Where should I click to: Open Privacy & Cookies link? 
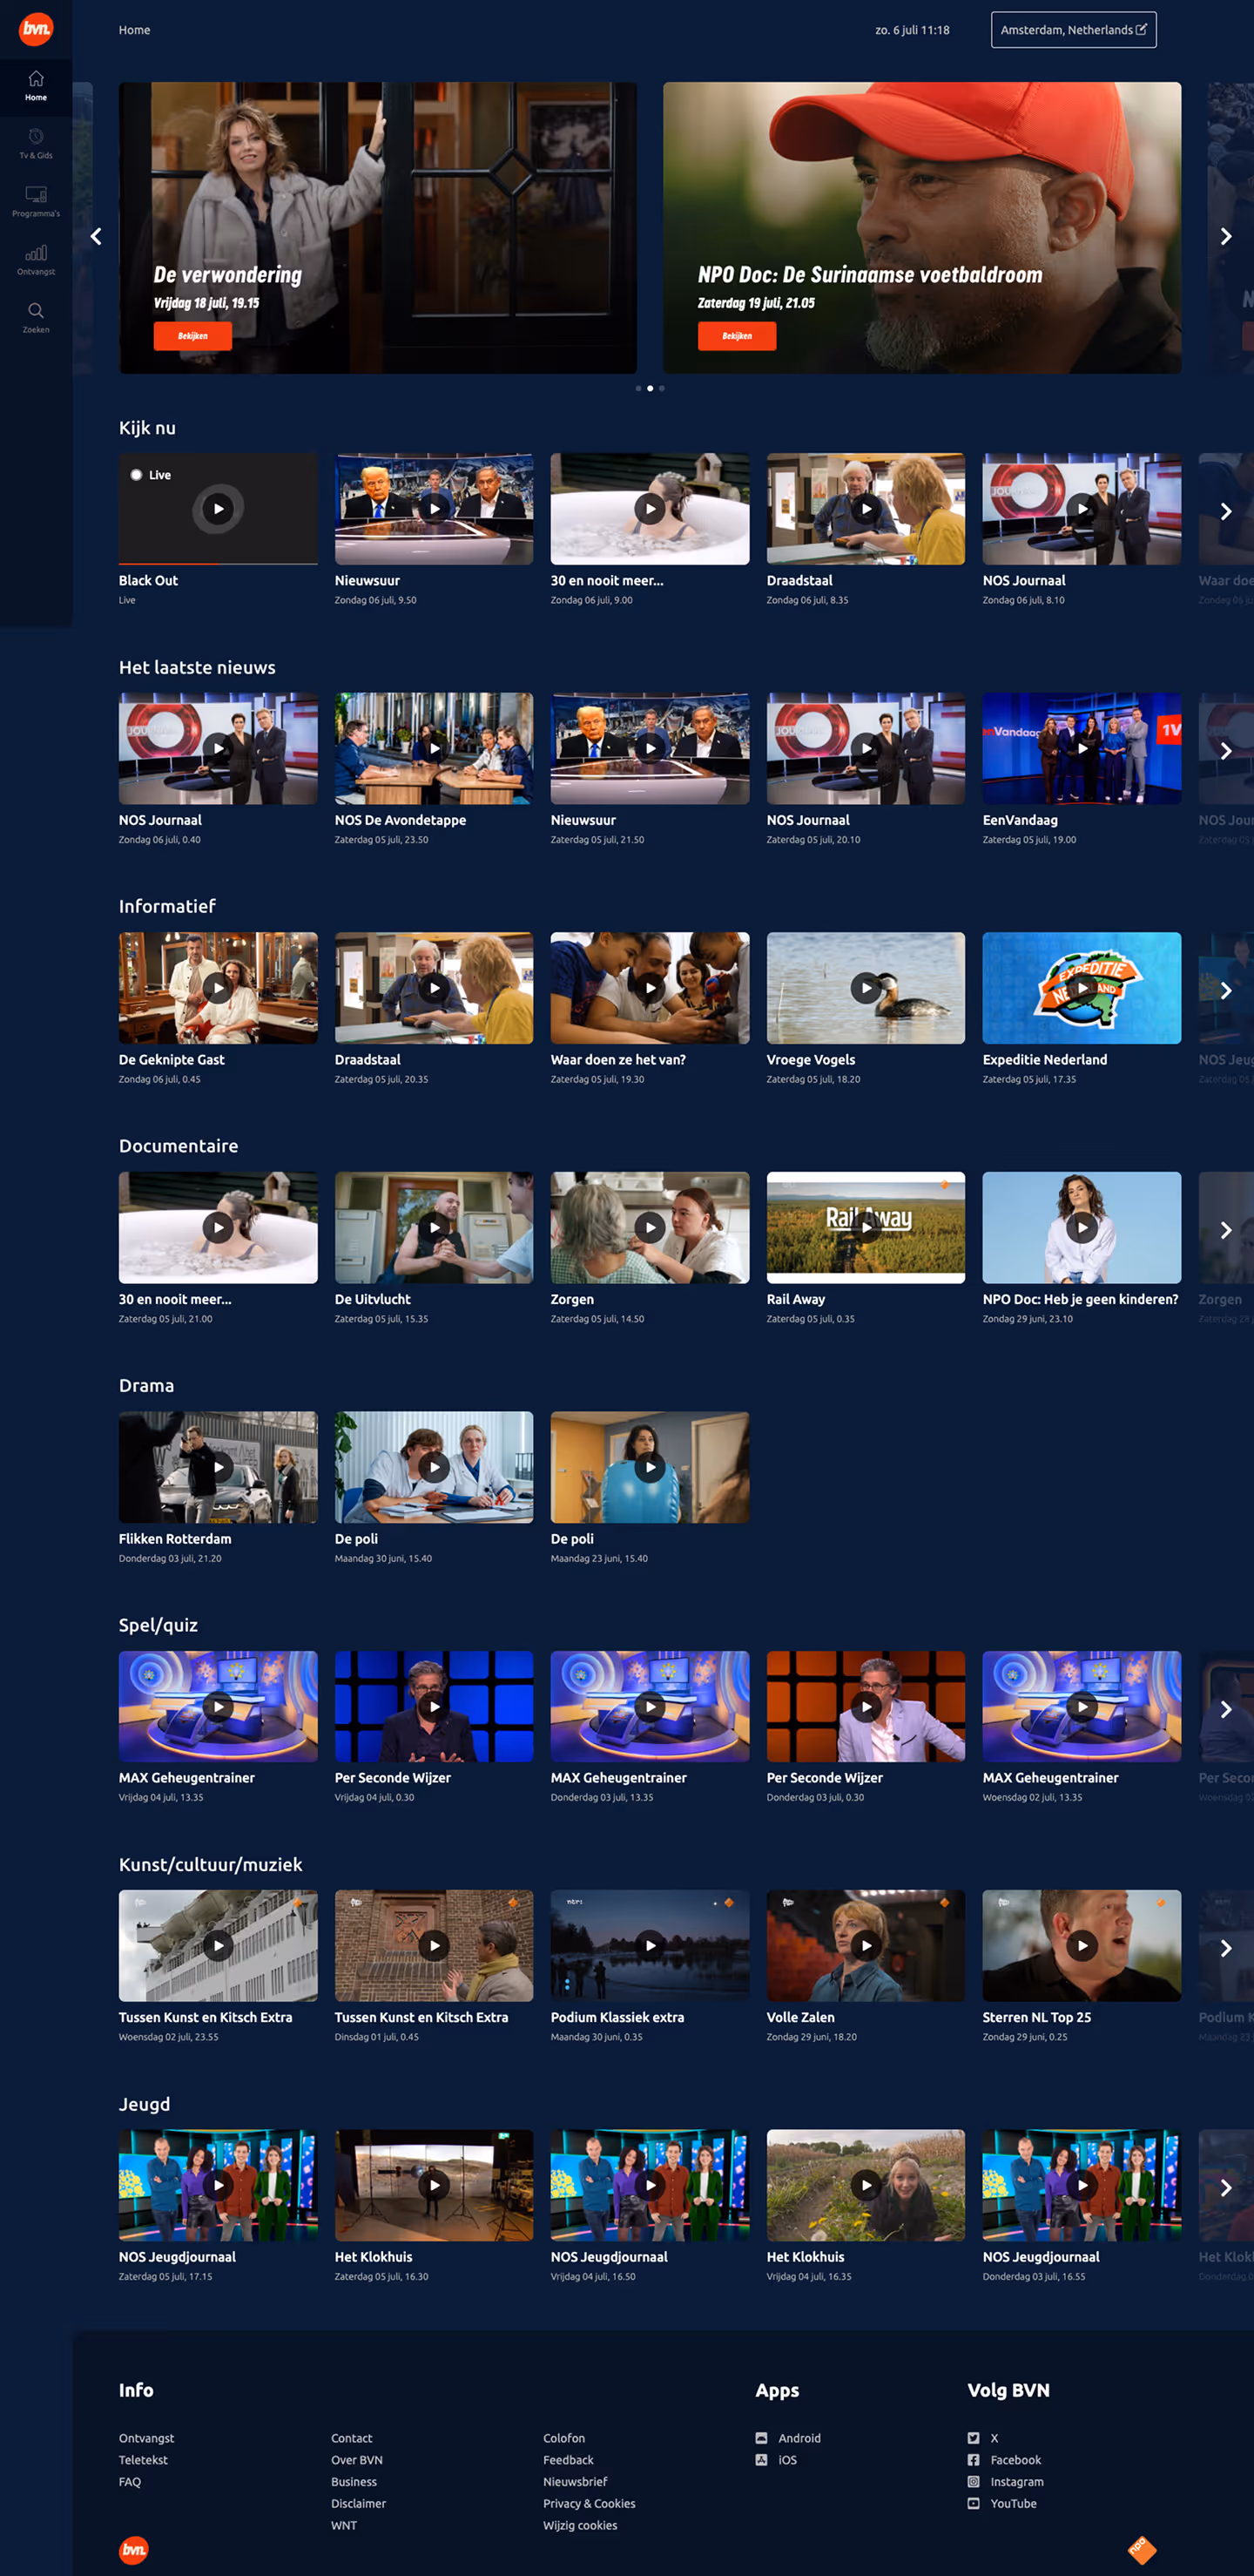[589, 2504]
